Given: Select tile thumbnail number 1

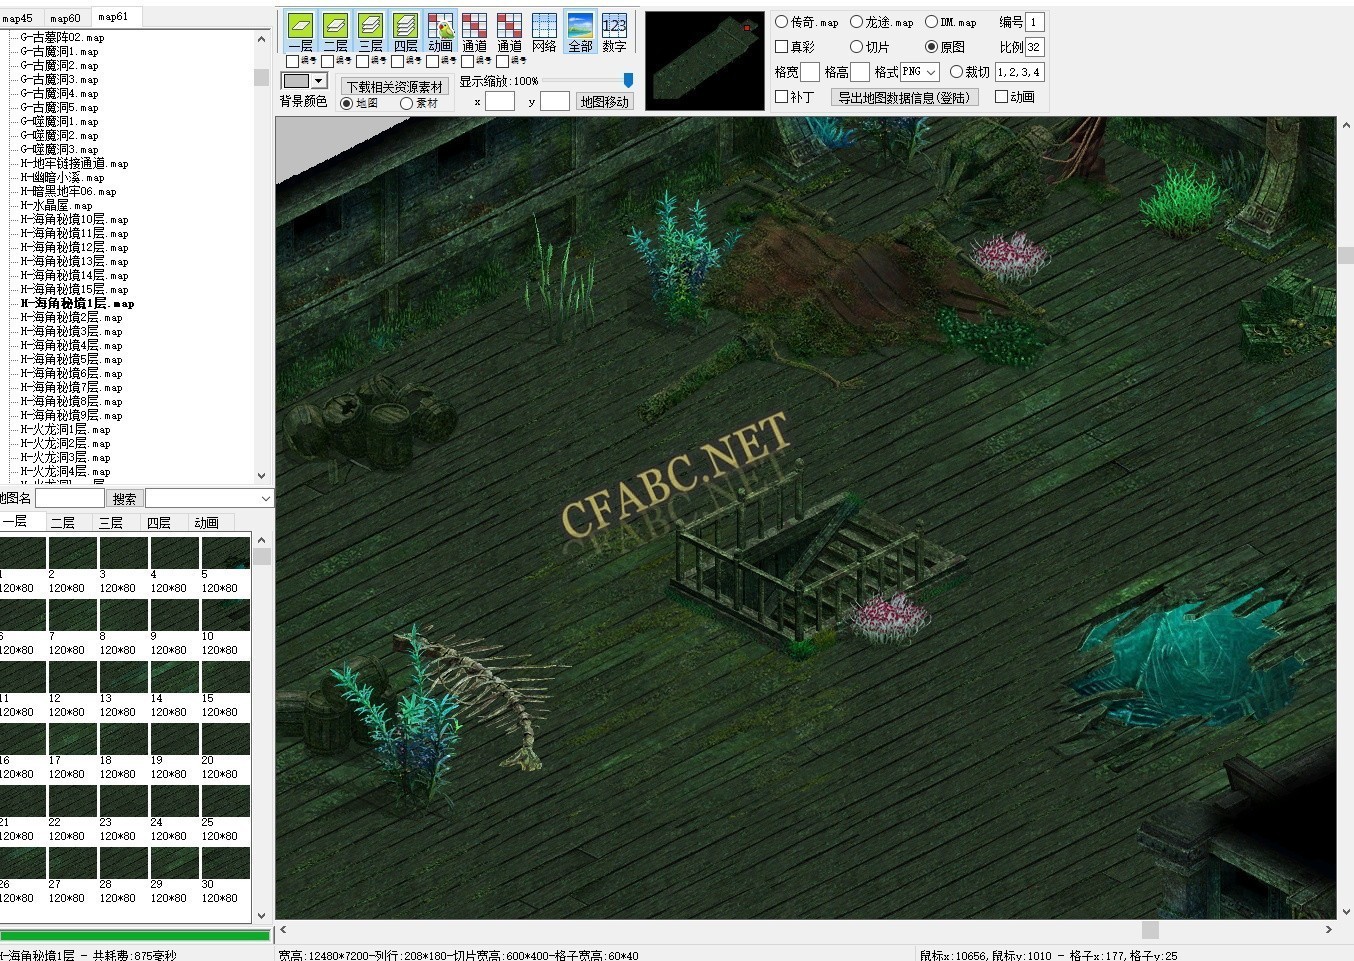Looking at the screenshot, I should (x=22, y=553).
